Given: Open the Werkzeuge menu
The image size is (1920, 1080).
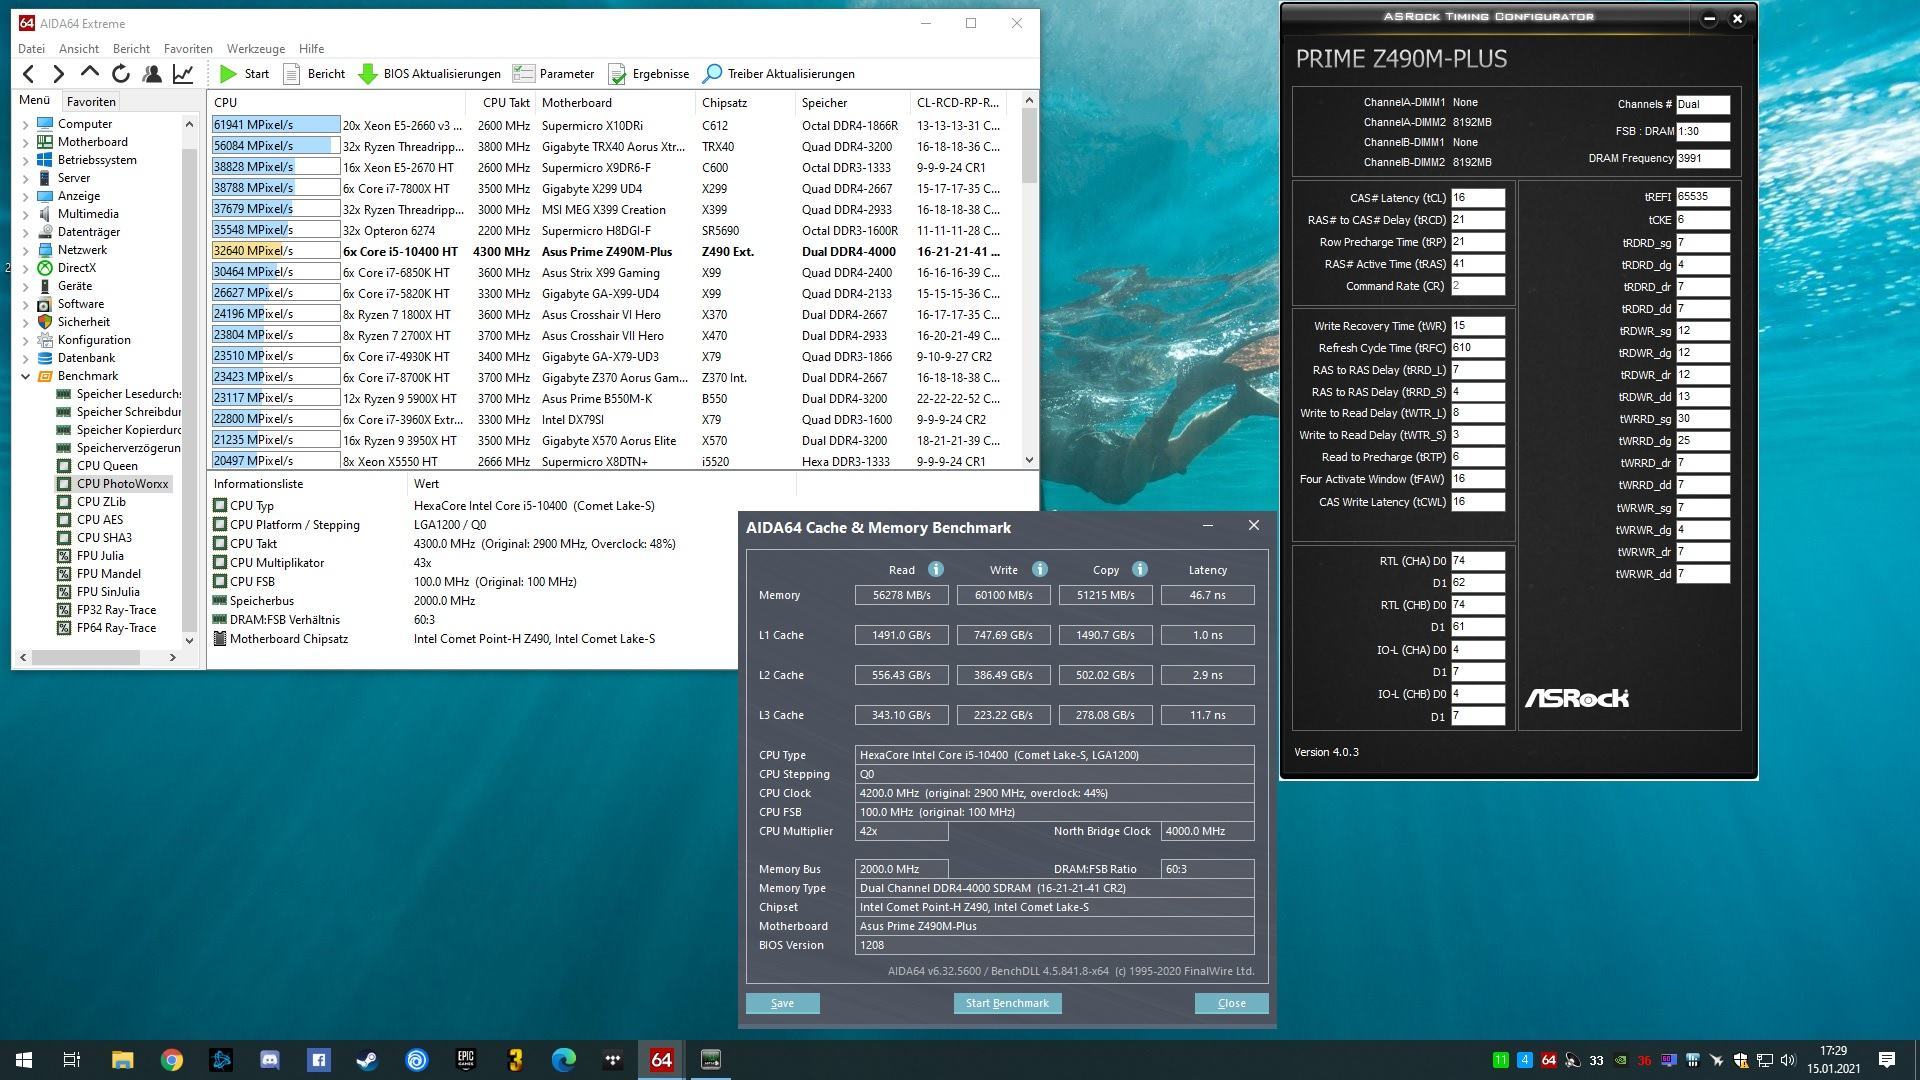Looking at the screenshot, I should click(256, 48).
